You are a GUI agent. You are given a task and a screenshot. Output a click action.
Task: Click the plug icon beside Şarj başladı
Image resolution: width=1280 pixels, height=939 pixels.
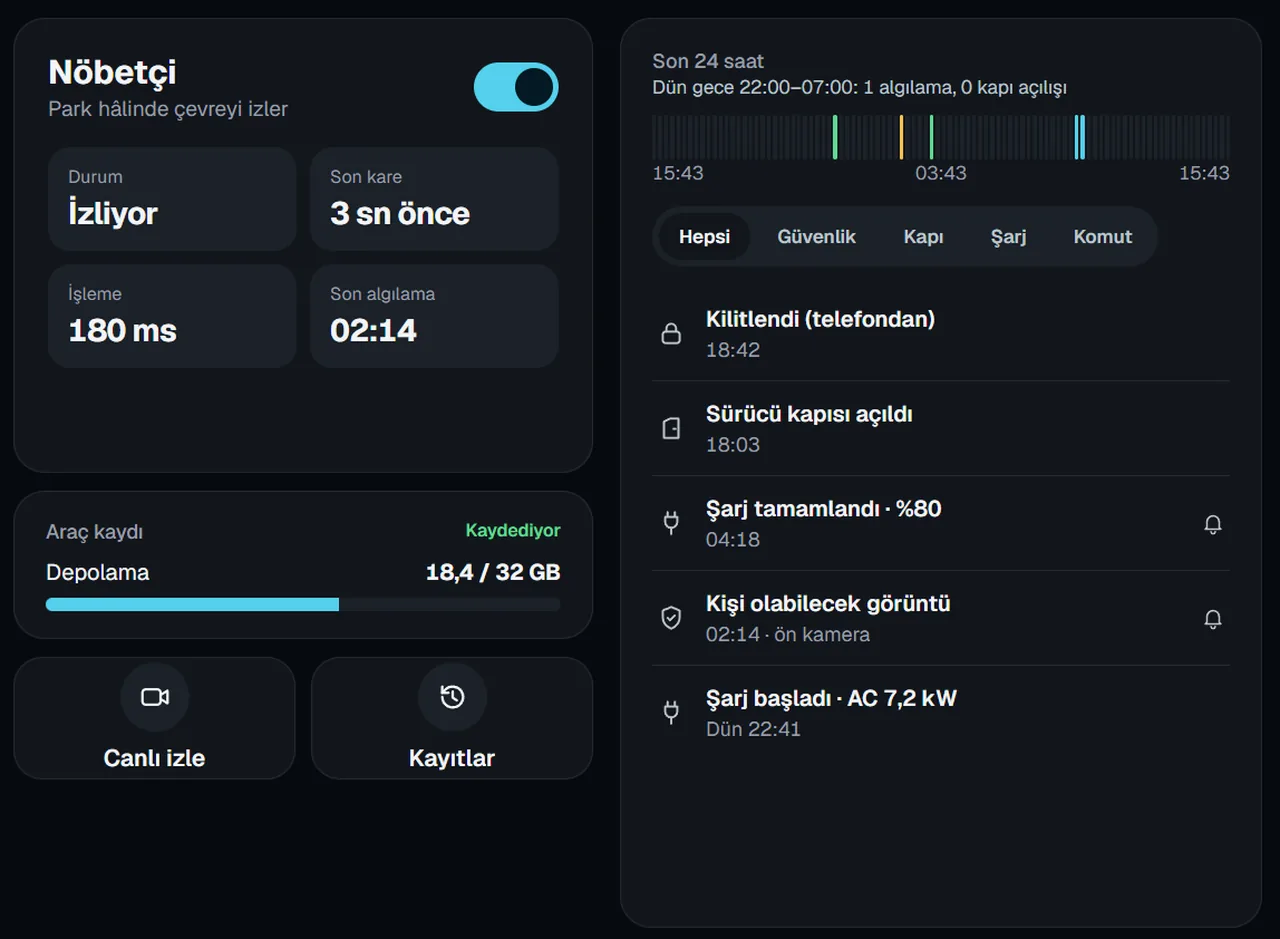click(671, 712)
